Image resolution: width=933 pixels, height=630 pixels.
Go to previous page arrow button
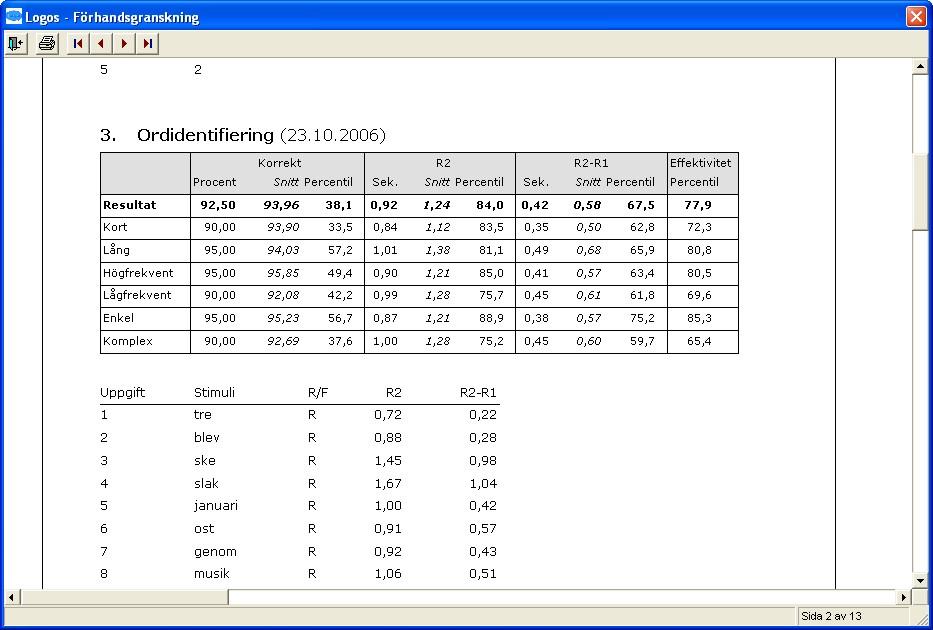(101, 43)
